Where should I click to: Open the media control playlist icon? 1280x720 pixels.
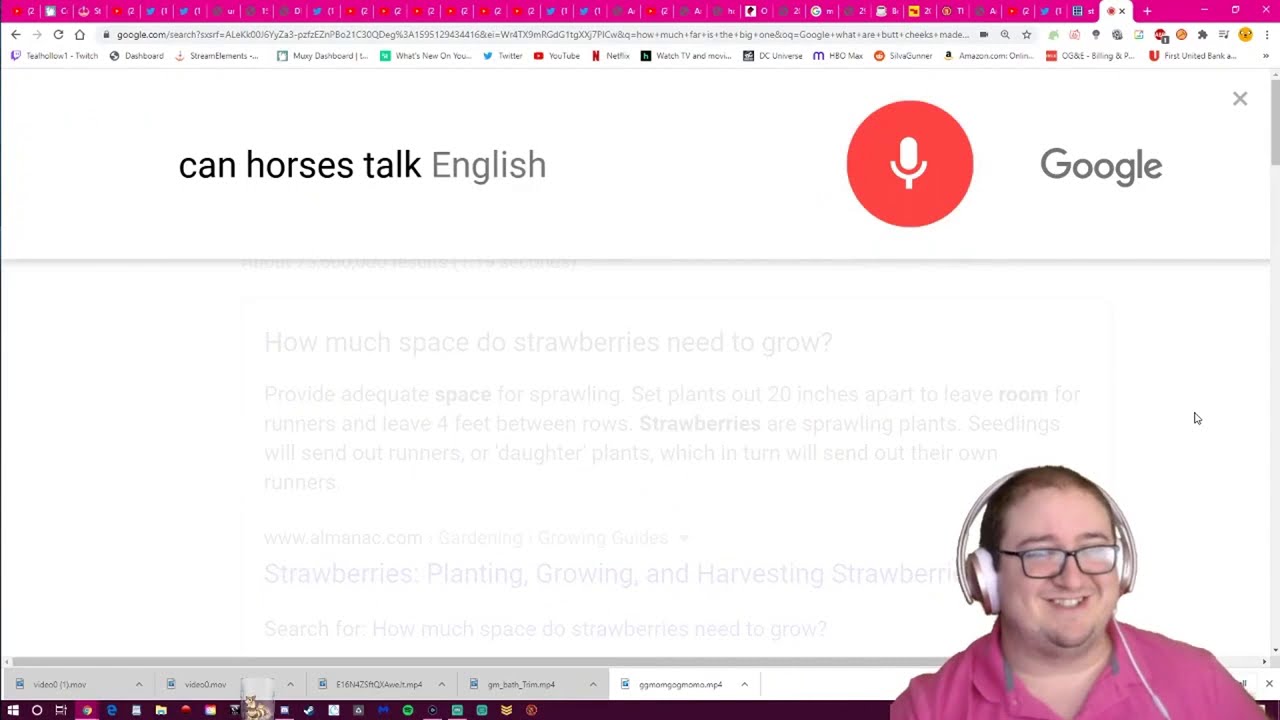[1223, 34]
